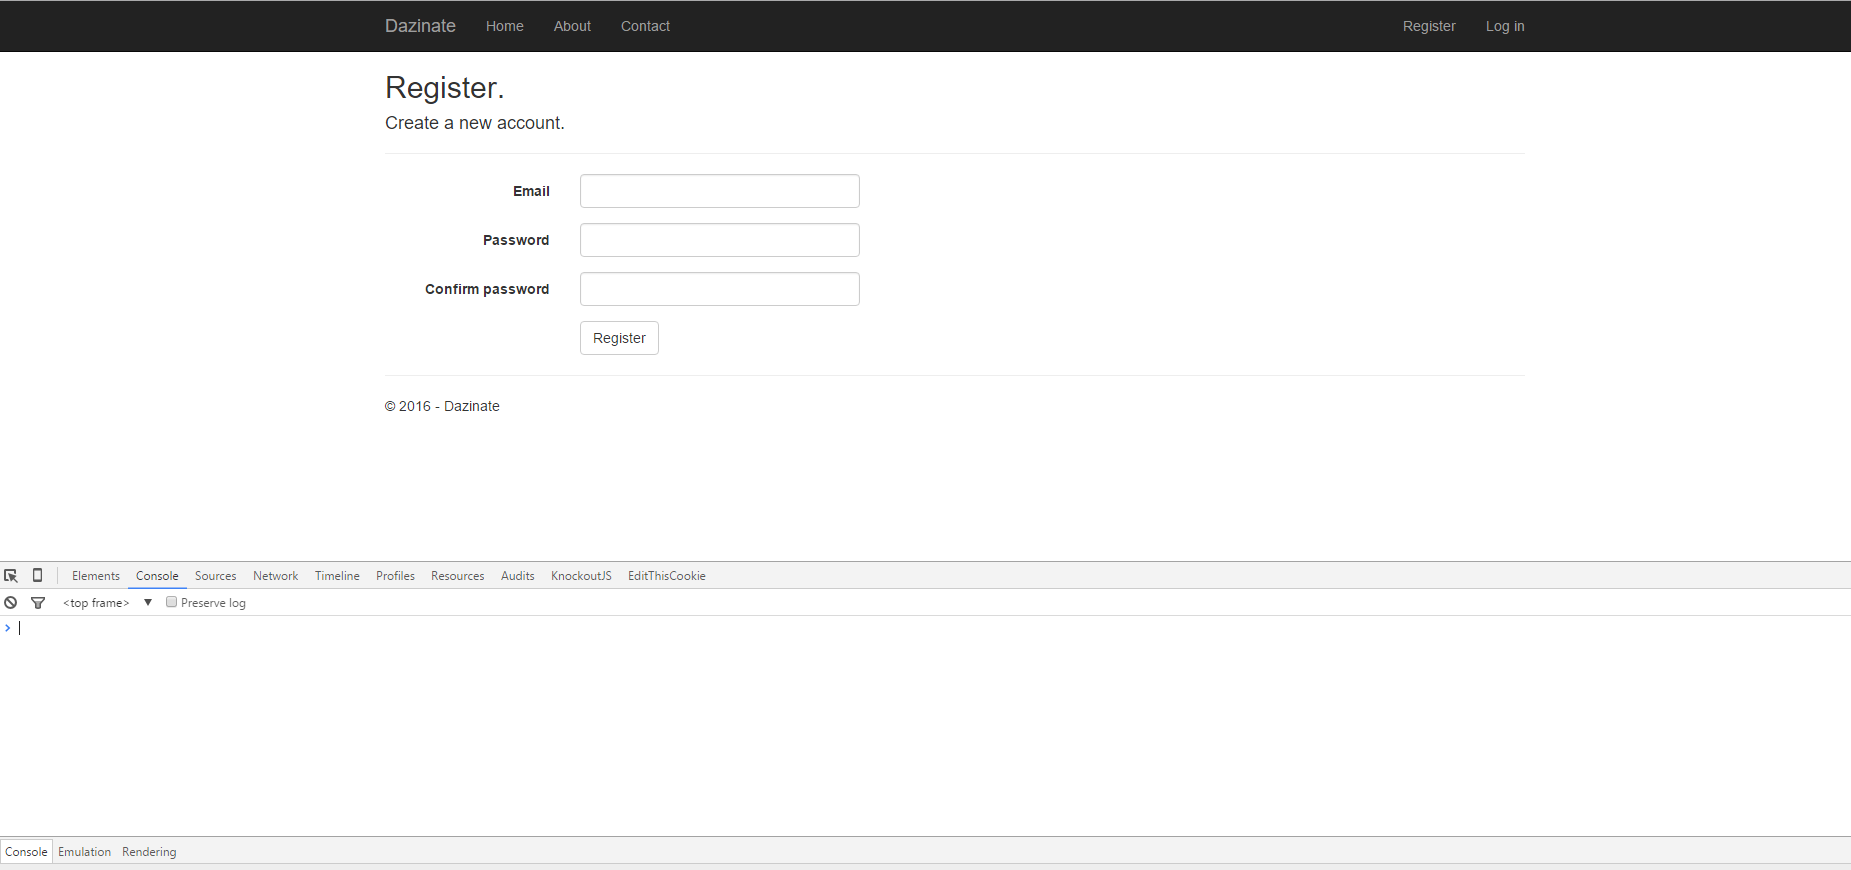
Task: Click the Dazinate brand link
Action: (x=420, y=26)
